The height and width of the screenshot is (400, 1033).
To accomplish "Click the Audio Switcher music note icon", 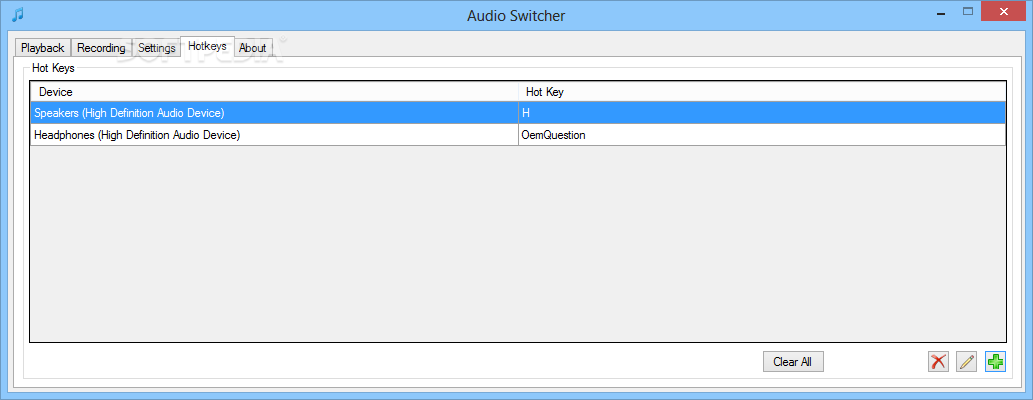I will point(18,14).
